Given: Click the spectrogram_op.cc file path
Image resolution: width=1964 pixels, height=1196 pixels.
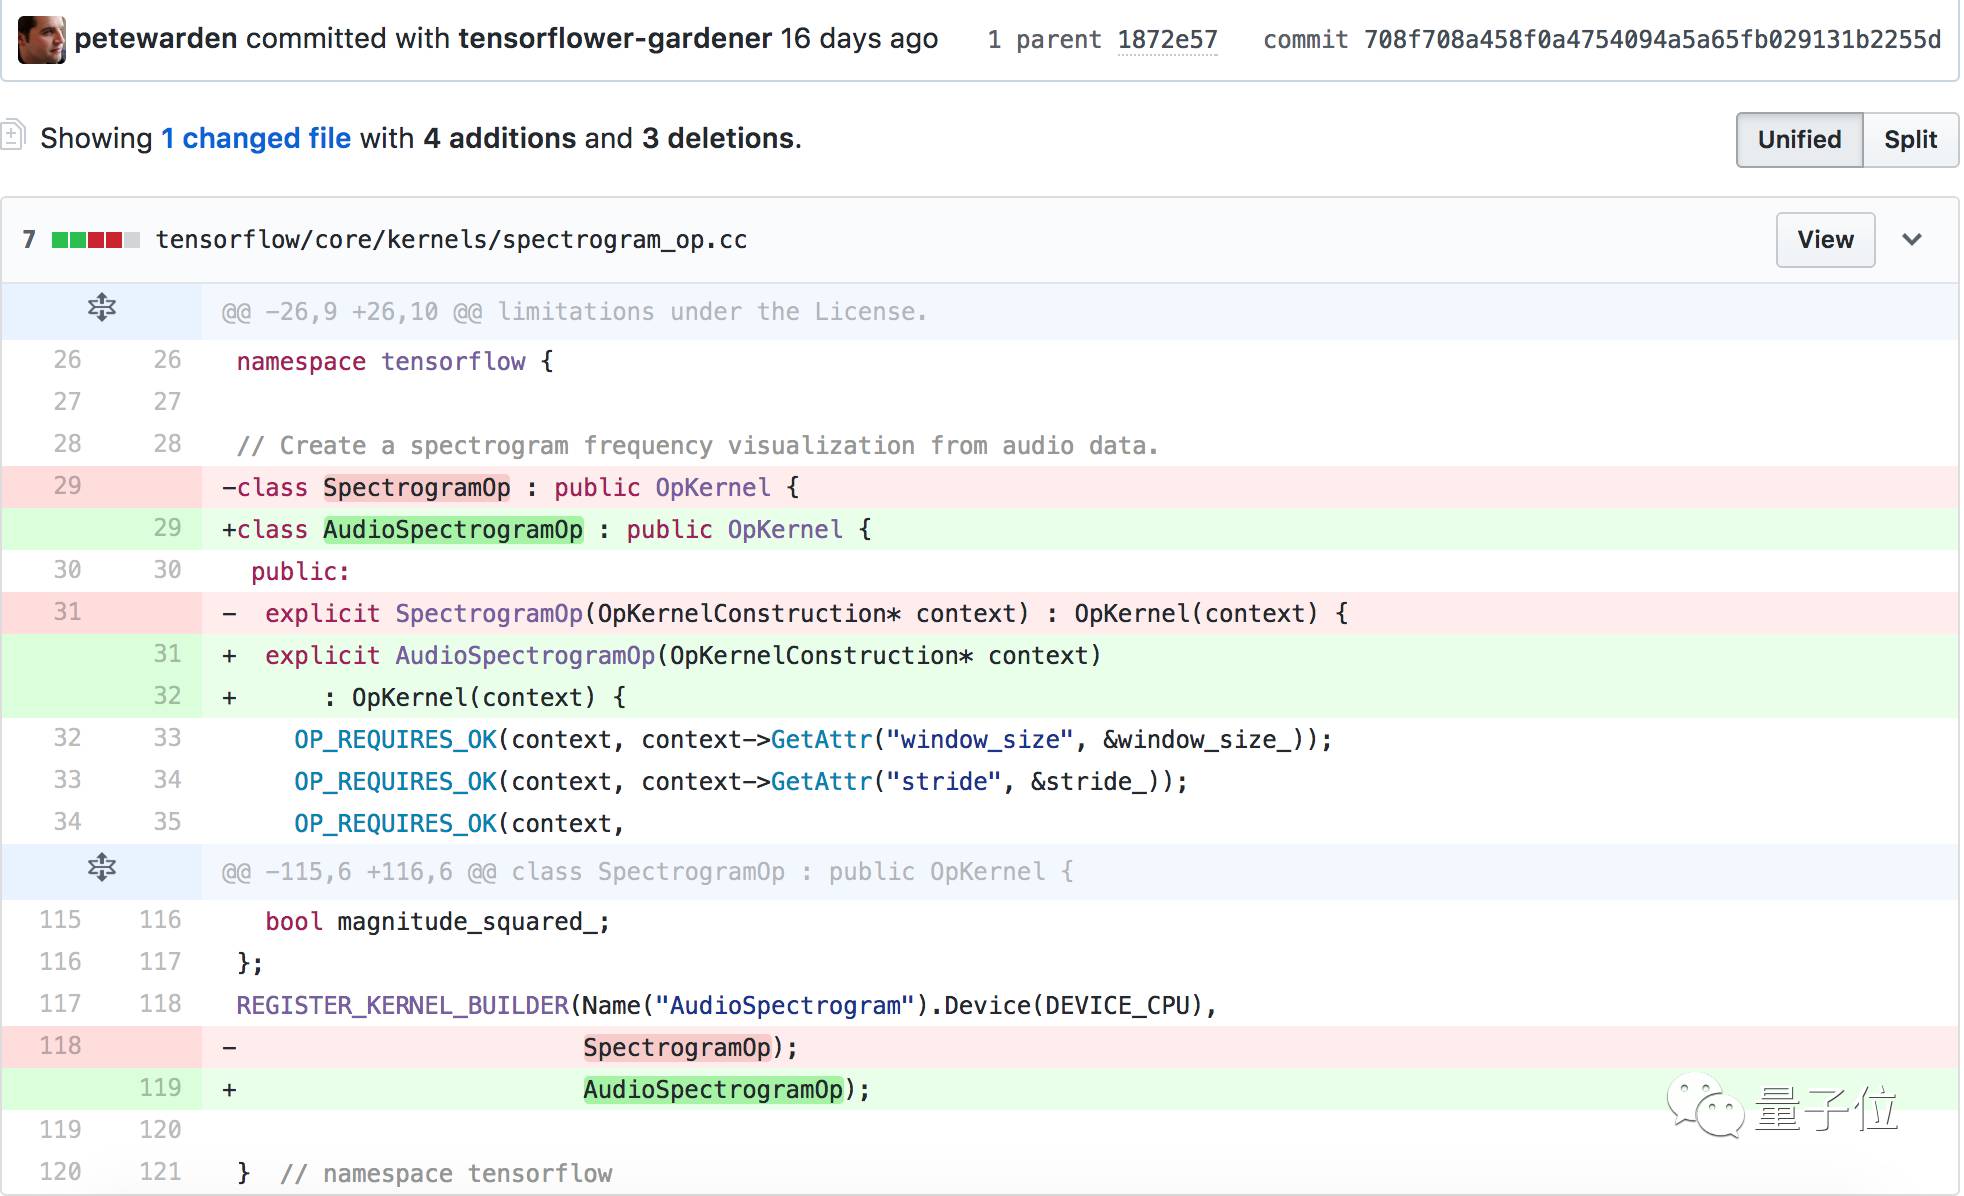Looking at the screenshot, I should pyautogui.click(x=451, y=240).
